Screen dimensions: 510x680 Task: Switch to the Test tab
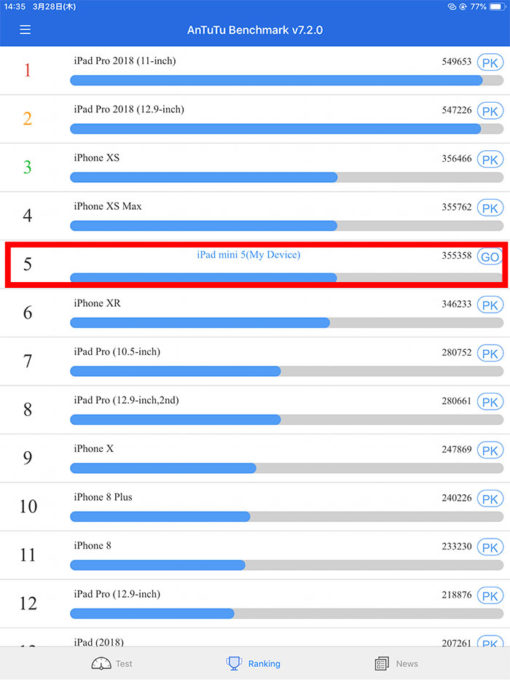tap(112, 664)
